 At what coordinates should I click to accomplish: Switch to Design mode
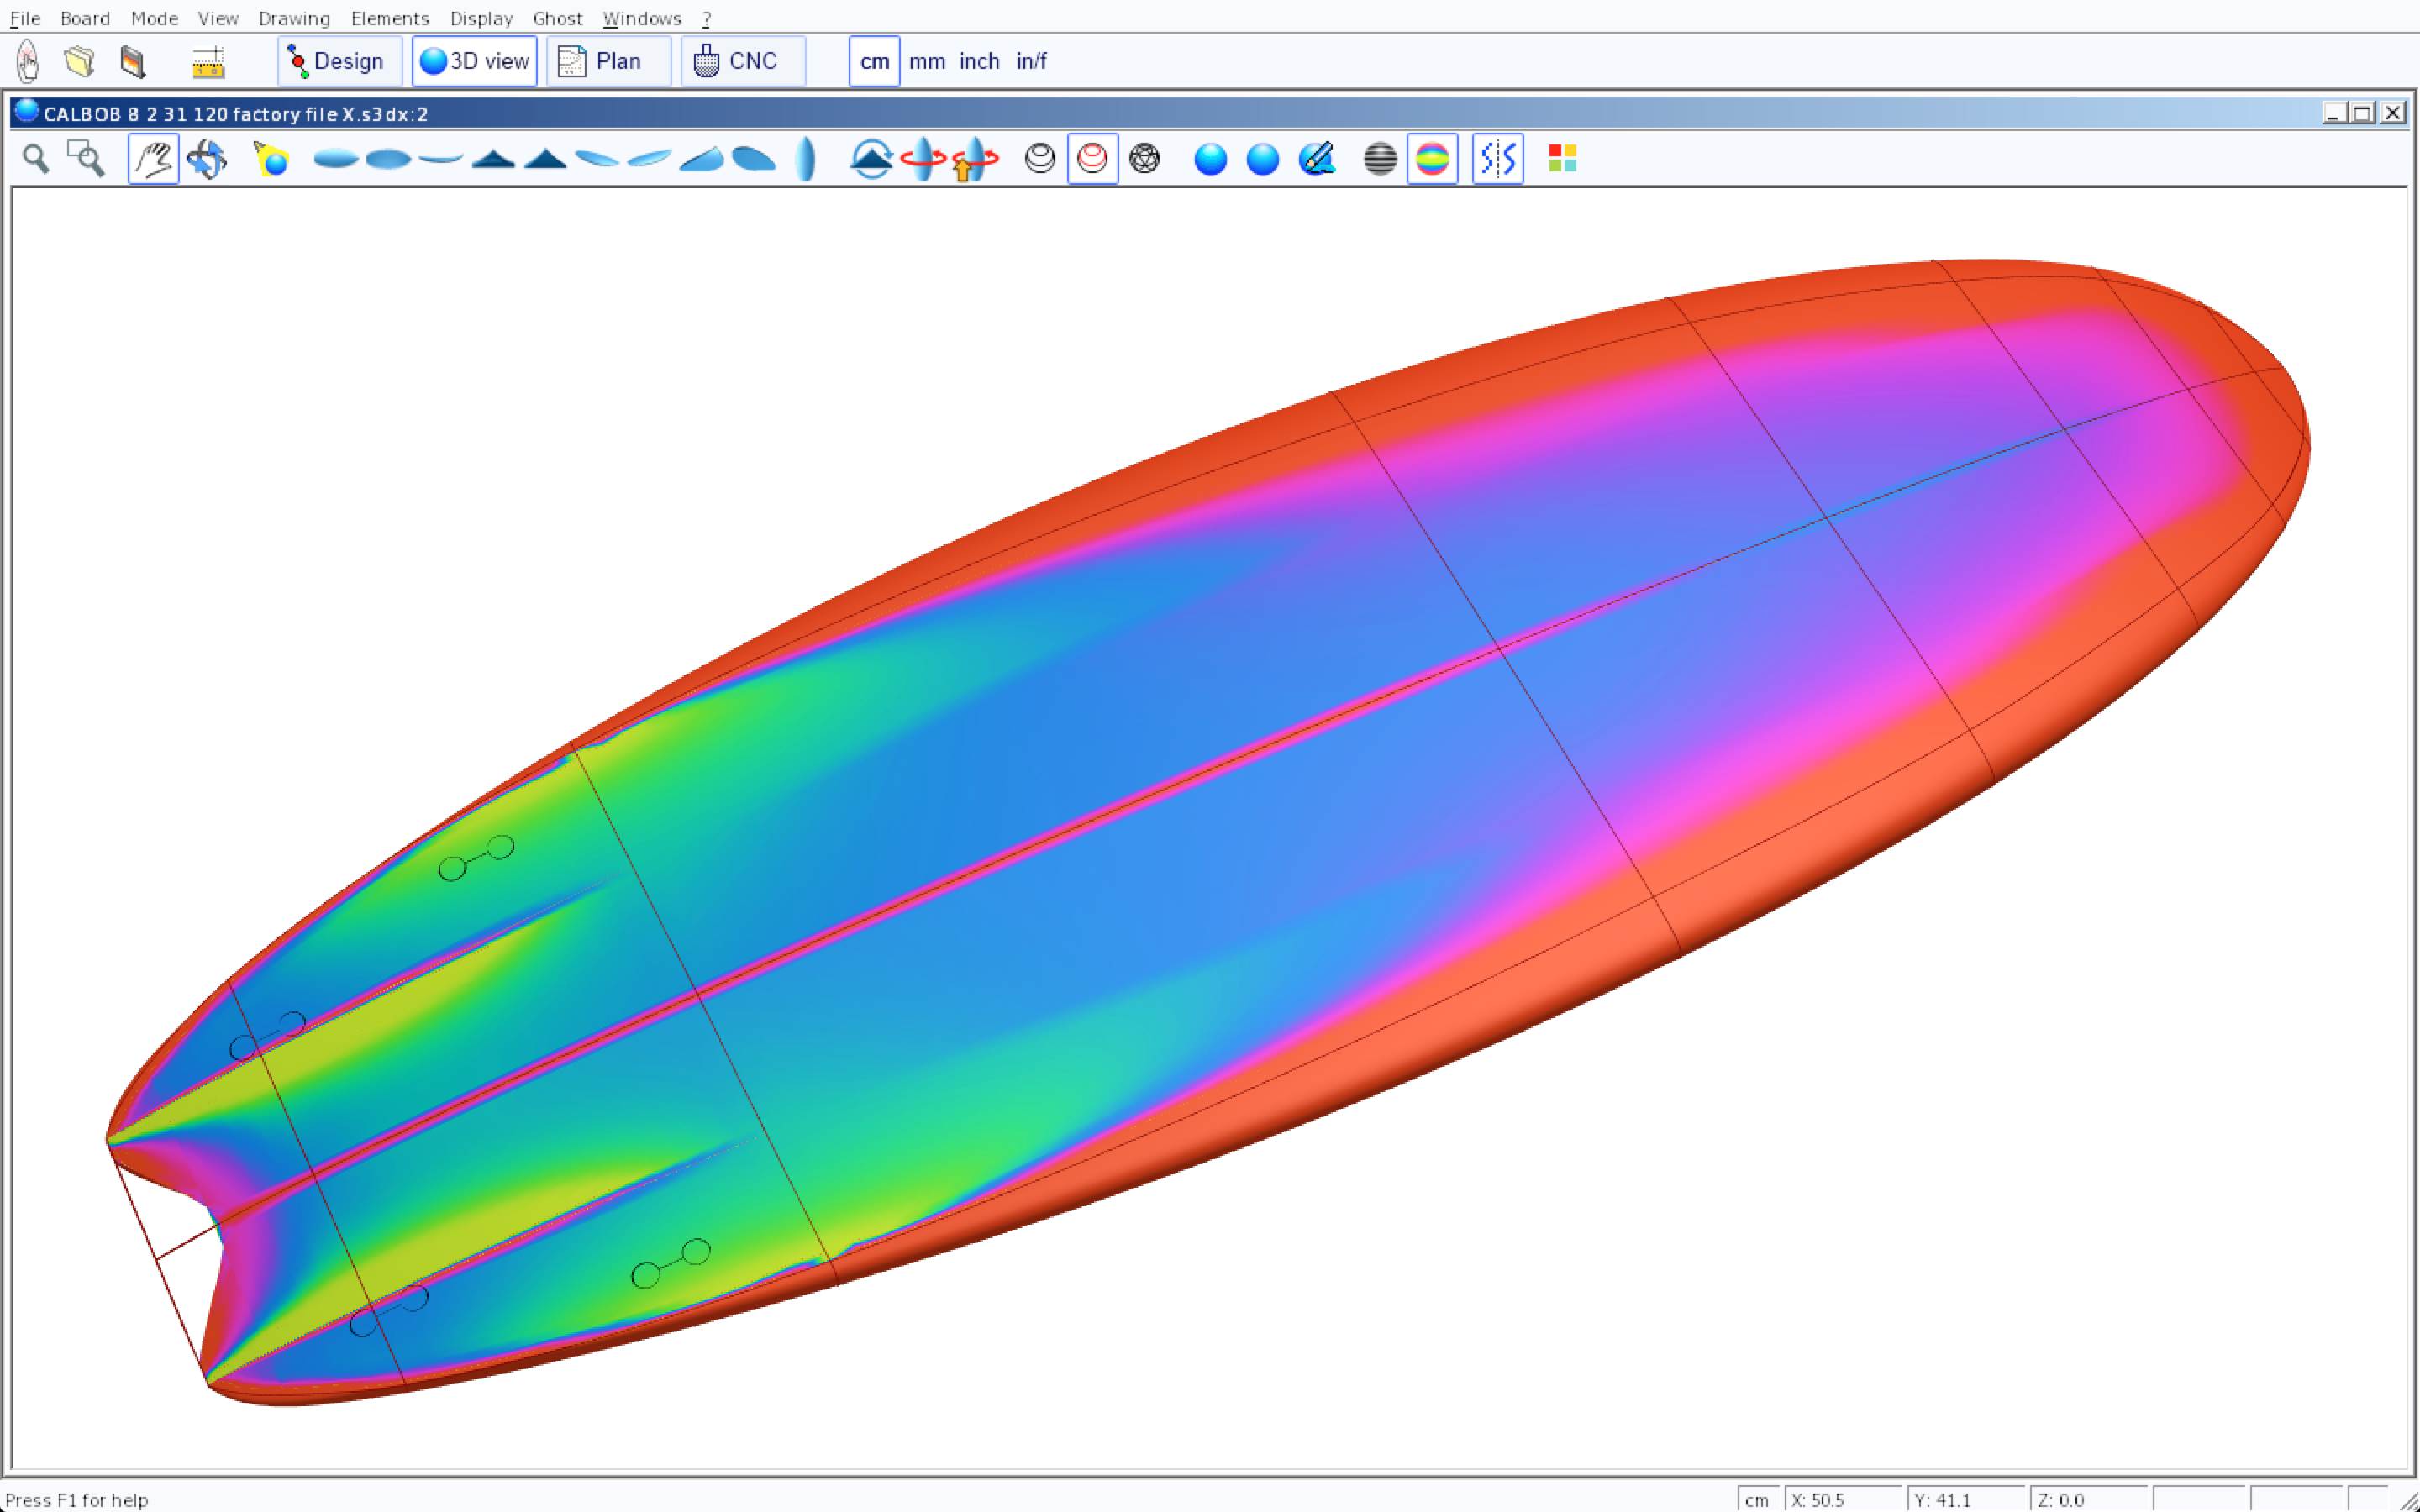pyautogui.click(x=340, y=61)
